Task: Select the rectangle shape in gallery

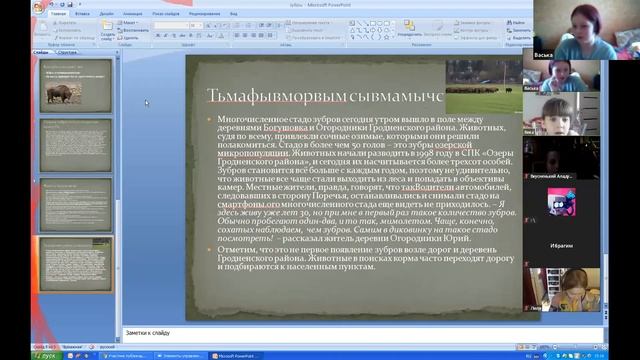Action: tap(373, 23)
